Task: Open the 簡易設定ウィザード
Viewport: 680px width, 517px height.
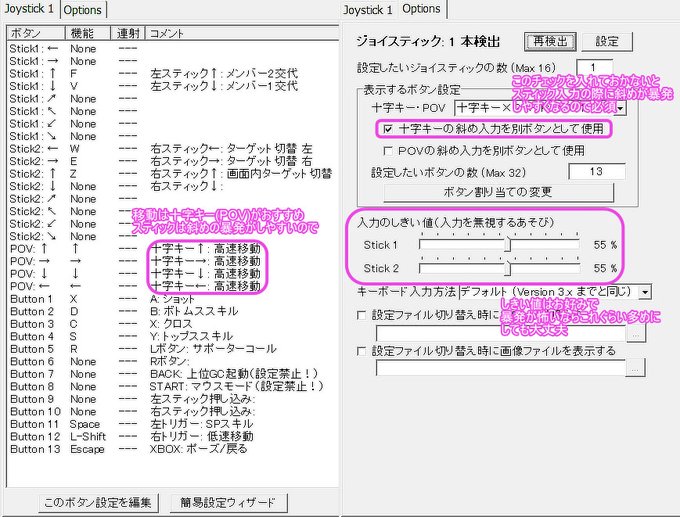Action: [229, 502]
